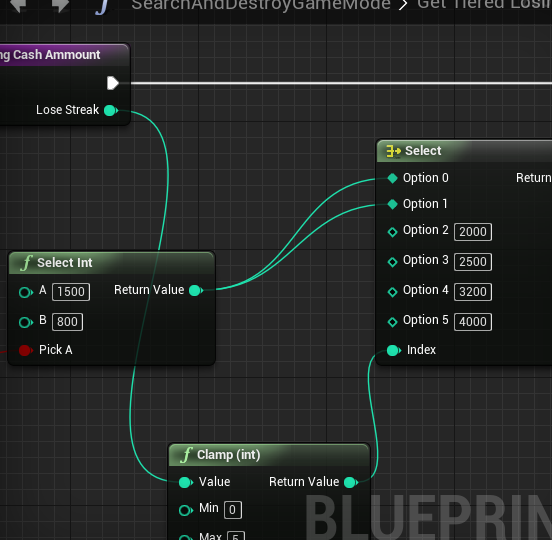Click the Option 5 input pin
Image resolution: width=552 pixels, height=540 pixels.
pos(392,322)
